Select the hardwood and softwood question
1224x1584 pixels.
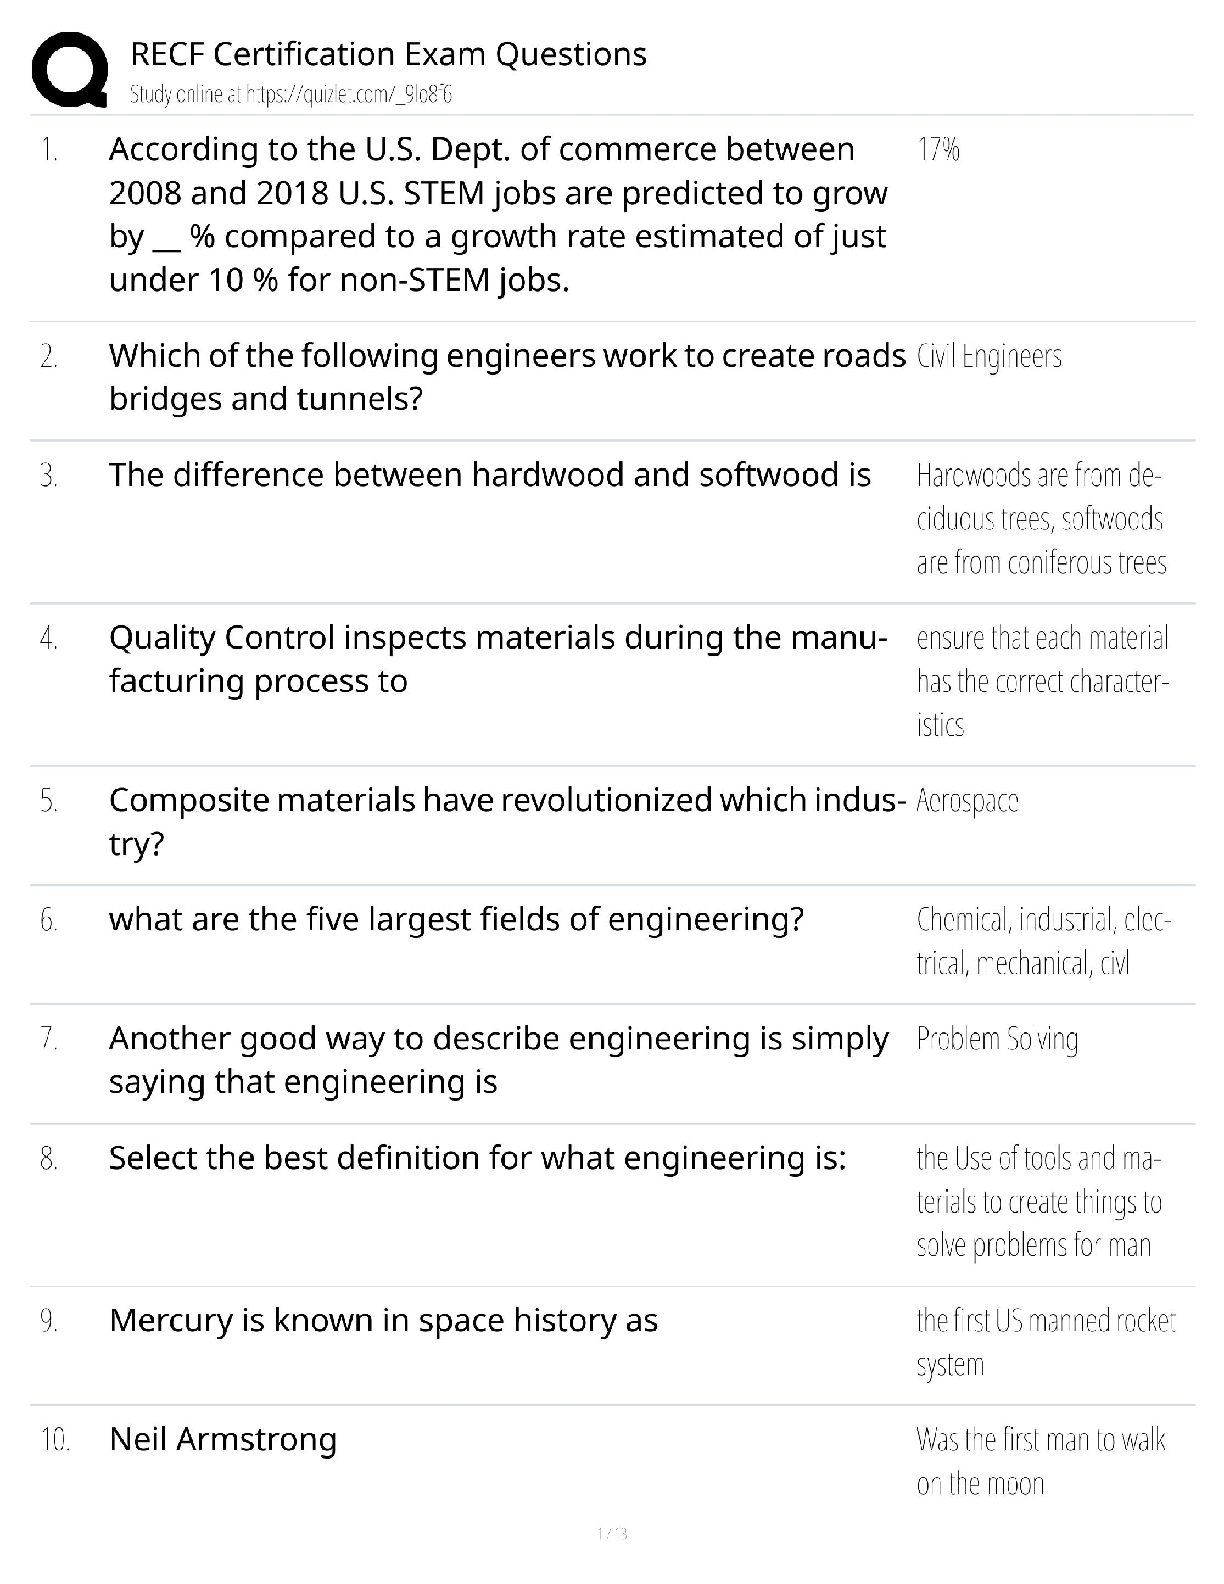[x=490, y=475]
